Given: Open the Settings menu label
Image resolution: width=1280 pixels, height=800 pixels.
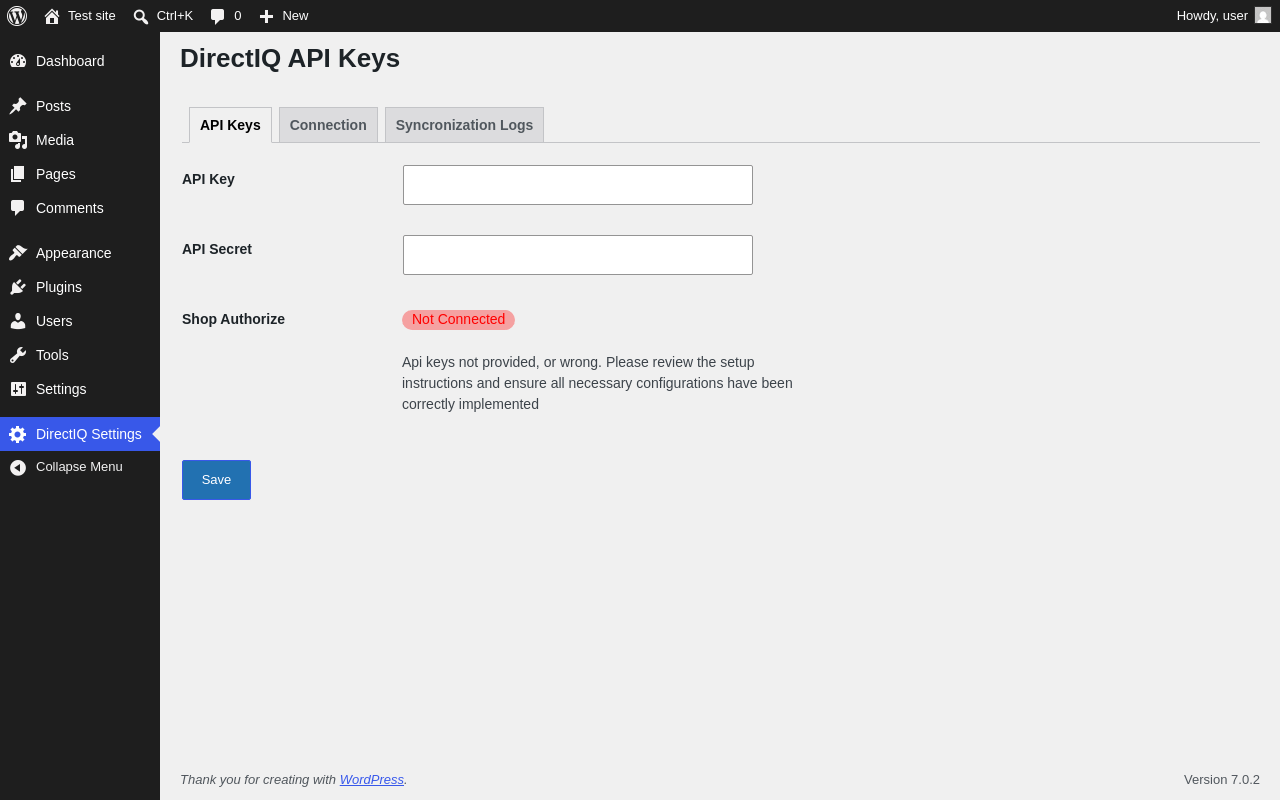Looking at the screenshot, I should point(61,389).
